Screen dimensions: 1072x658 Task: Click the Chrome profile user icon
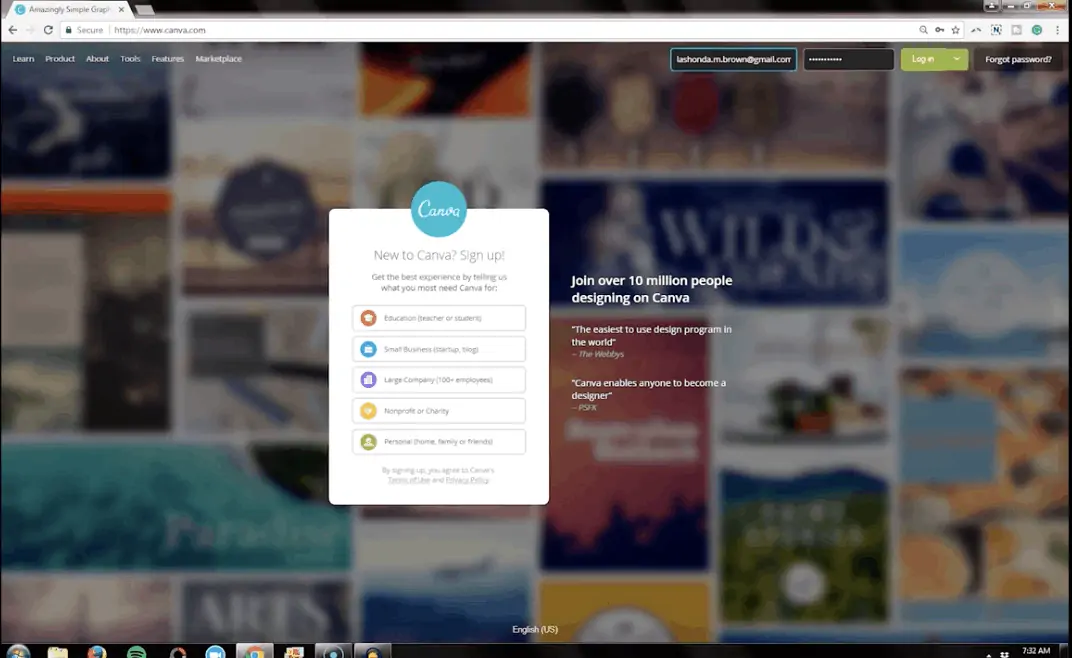tap(991, 5)
